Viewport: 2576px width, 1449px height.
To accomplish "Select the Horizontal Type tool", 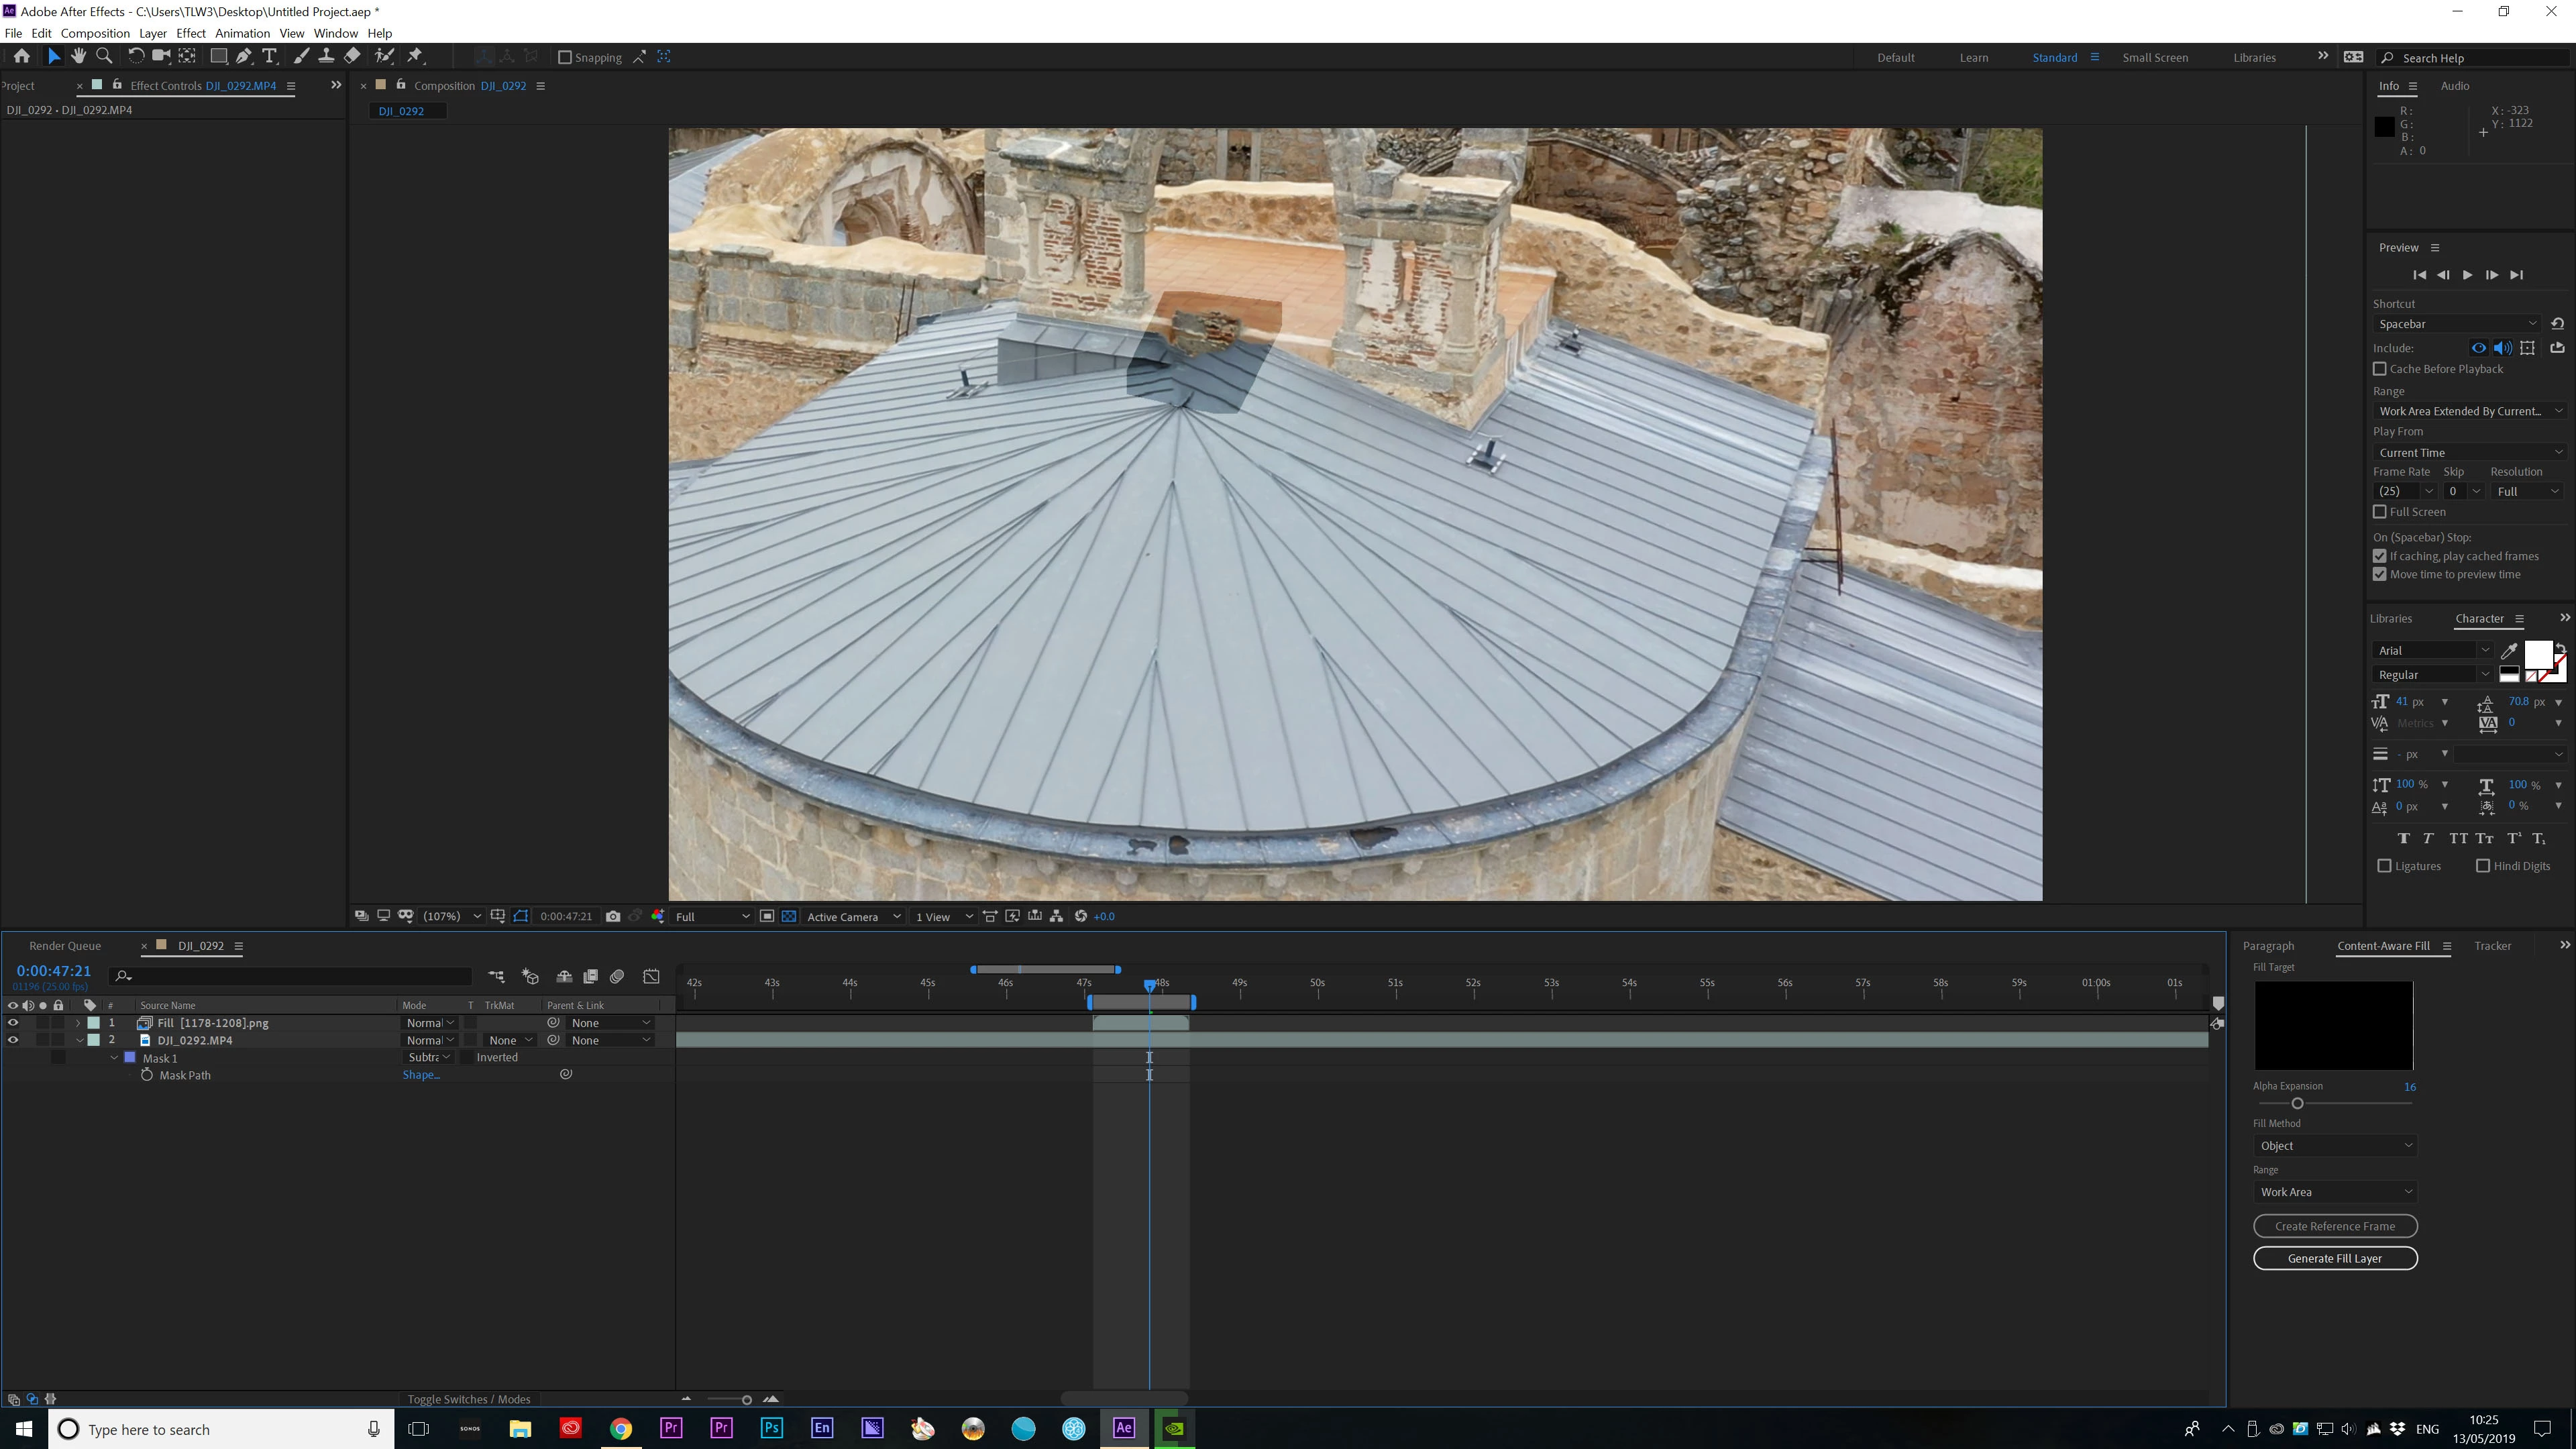I will click(x=270, y=57).
